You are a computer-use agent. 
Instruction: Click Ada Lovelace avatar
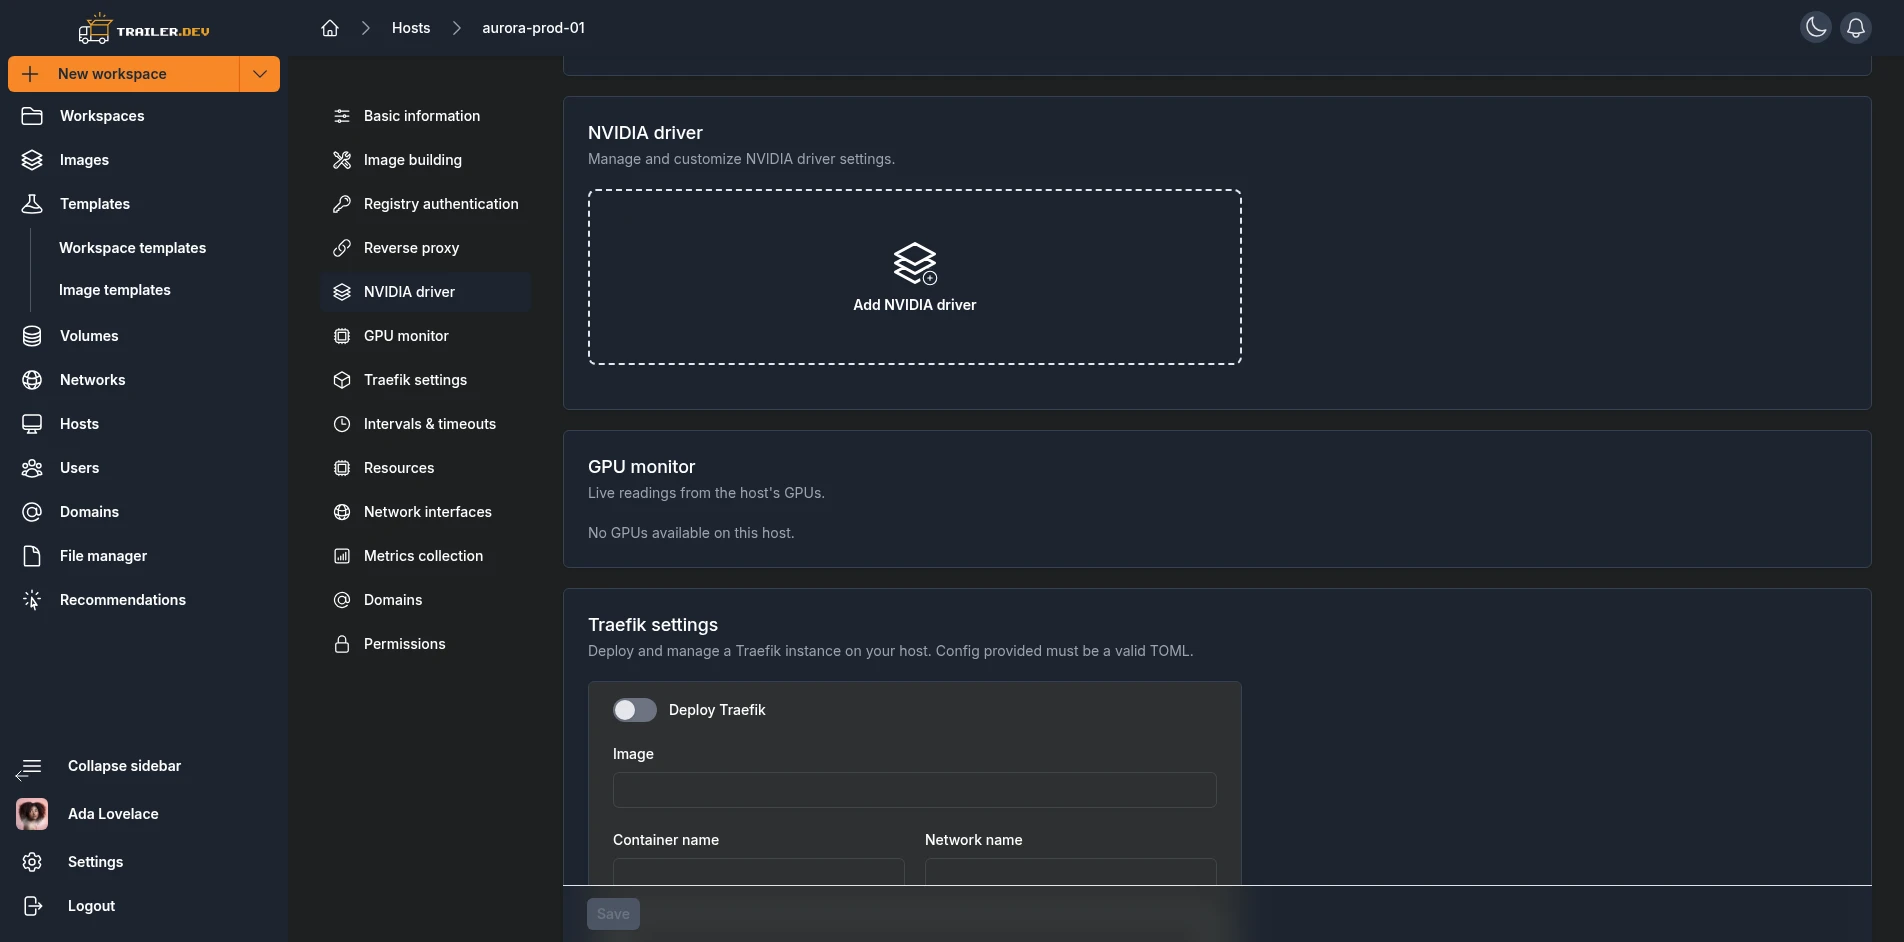[x=32, y=814]
